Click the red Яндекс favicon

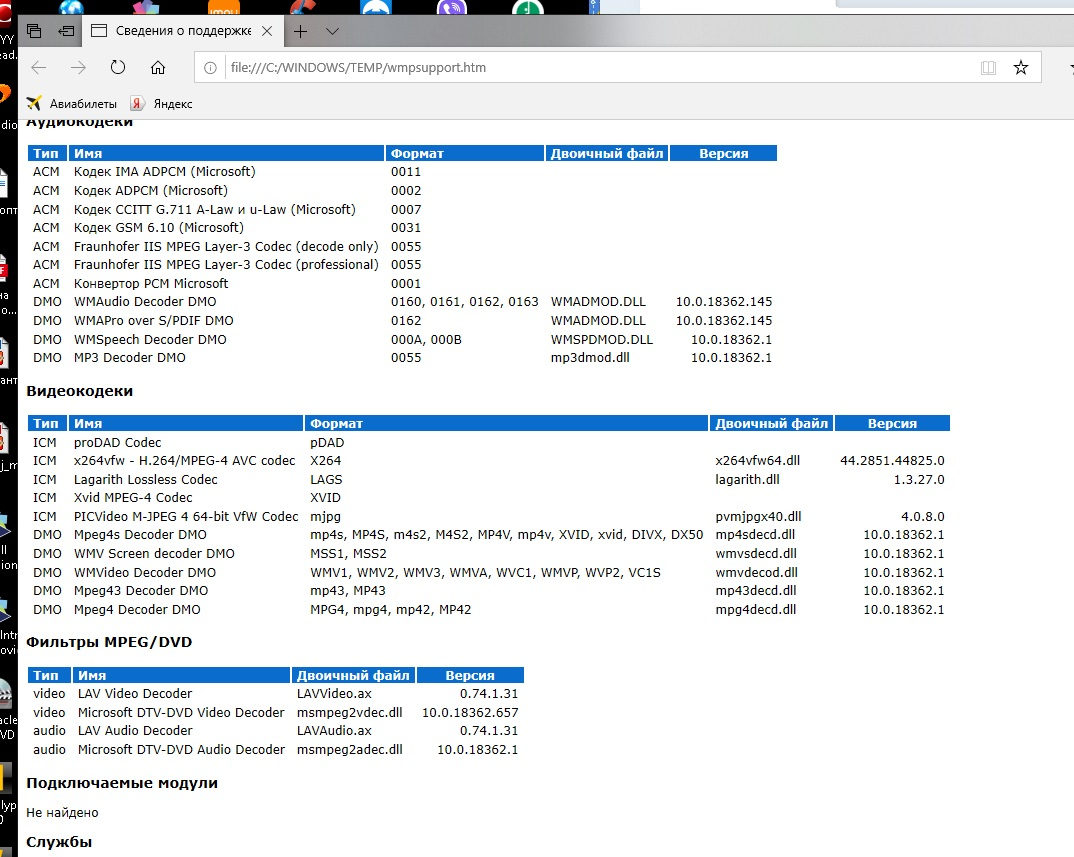pos(138,103)
